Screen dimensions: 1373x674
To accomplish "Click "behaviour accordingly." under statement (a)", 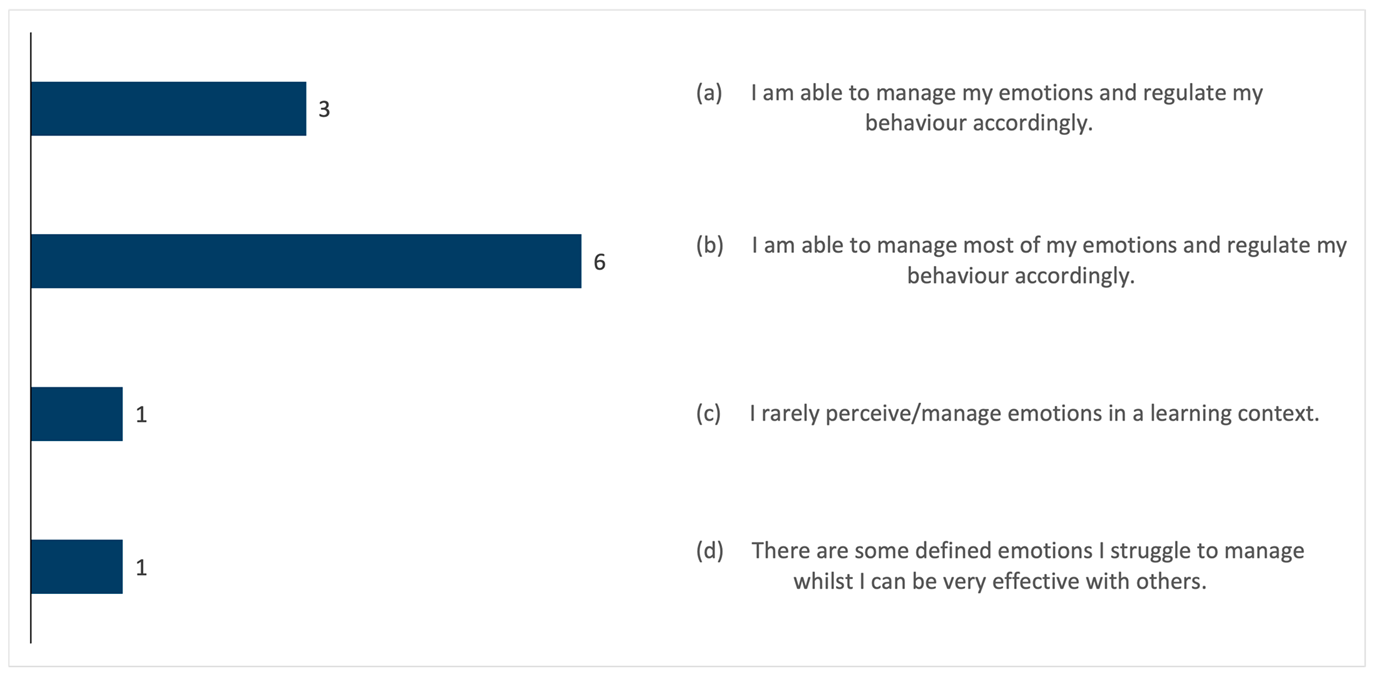I will 978,124.
